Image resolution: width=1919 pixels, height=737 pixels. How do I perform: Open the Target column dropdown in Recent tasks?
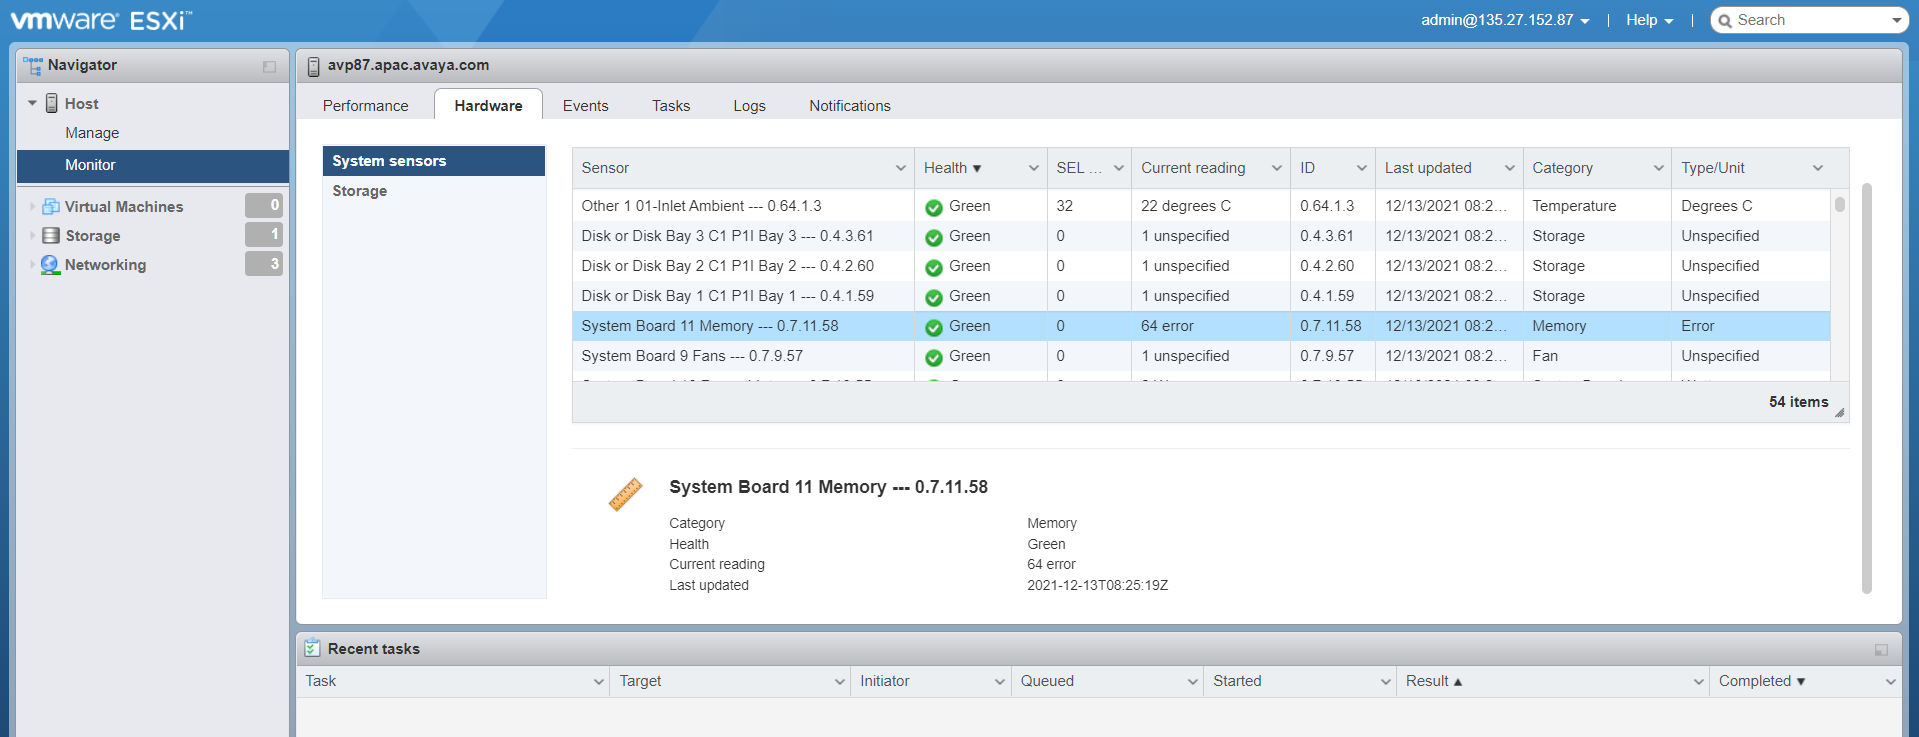[x=839, y=682]
